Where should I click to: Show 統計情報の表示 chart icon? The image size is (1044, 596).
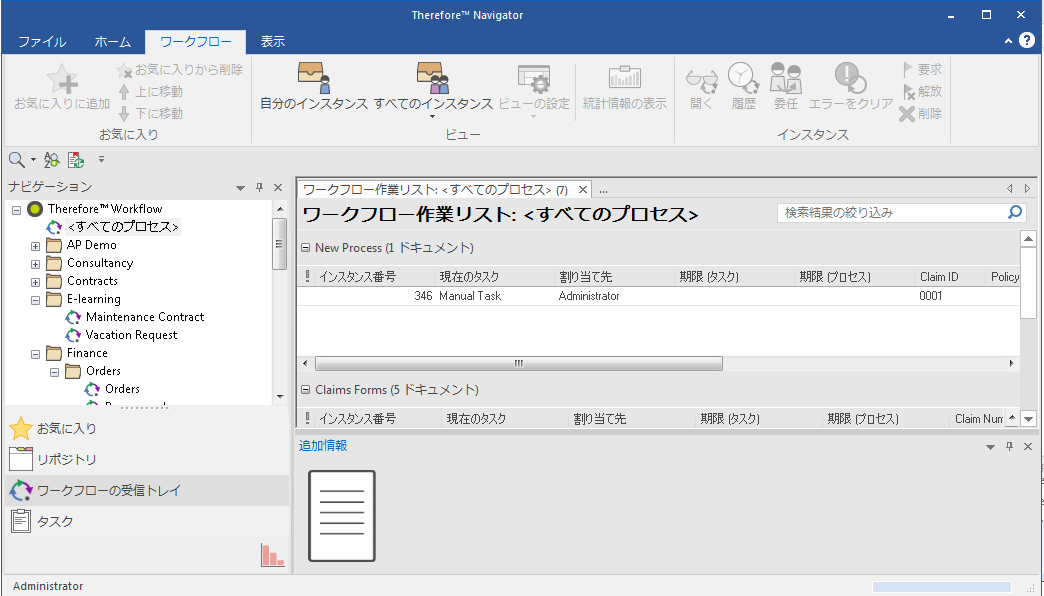(x=625, y=79)
